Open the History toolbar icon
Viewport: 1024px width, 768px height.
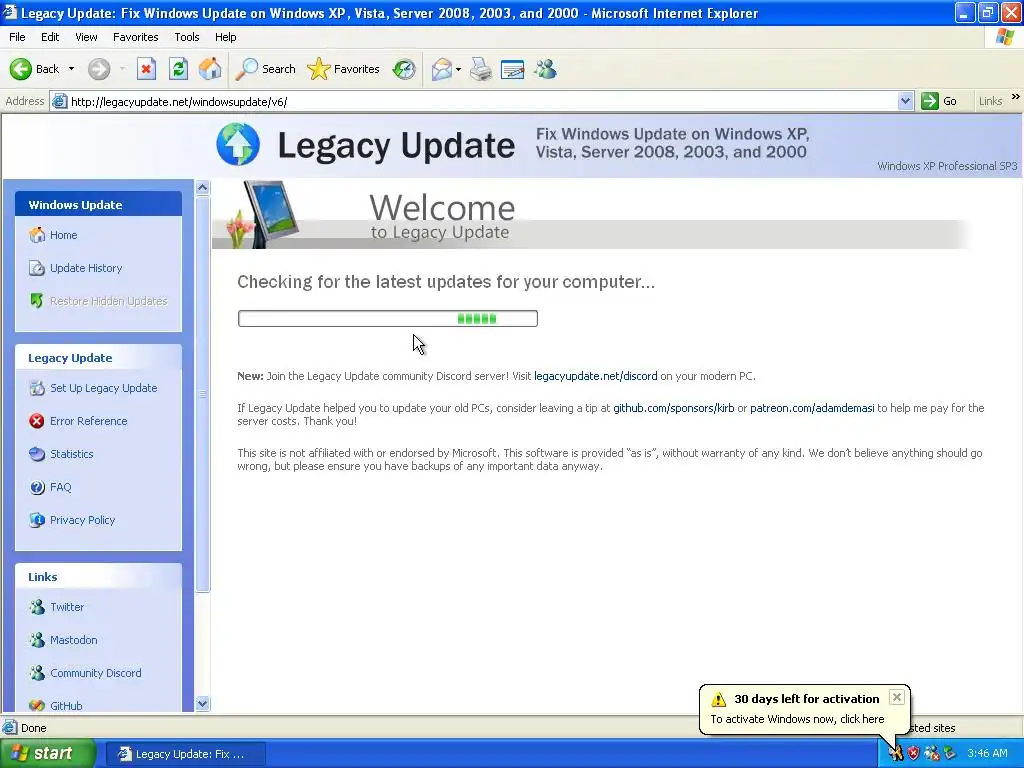(x=404, y=69)
